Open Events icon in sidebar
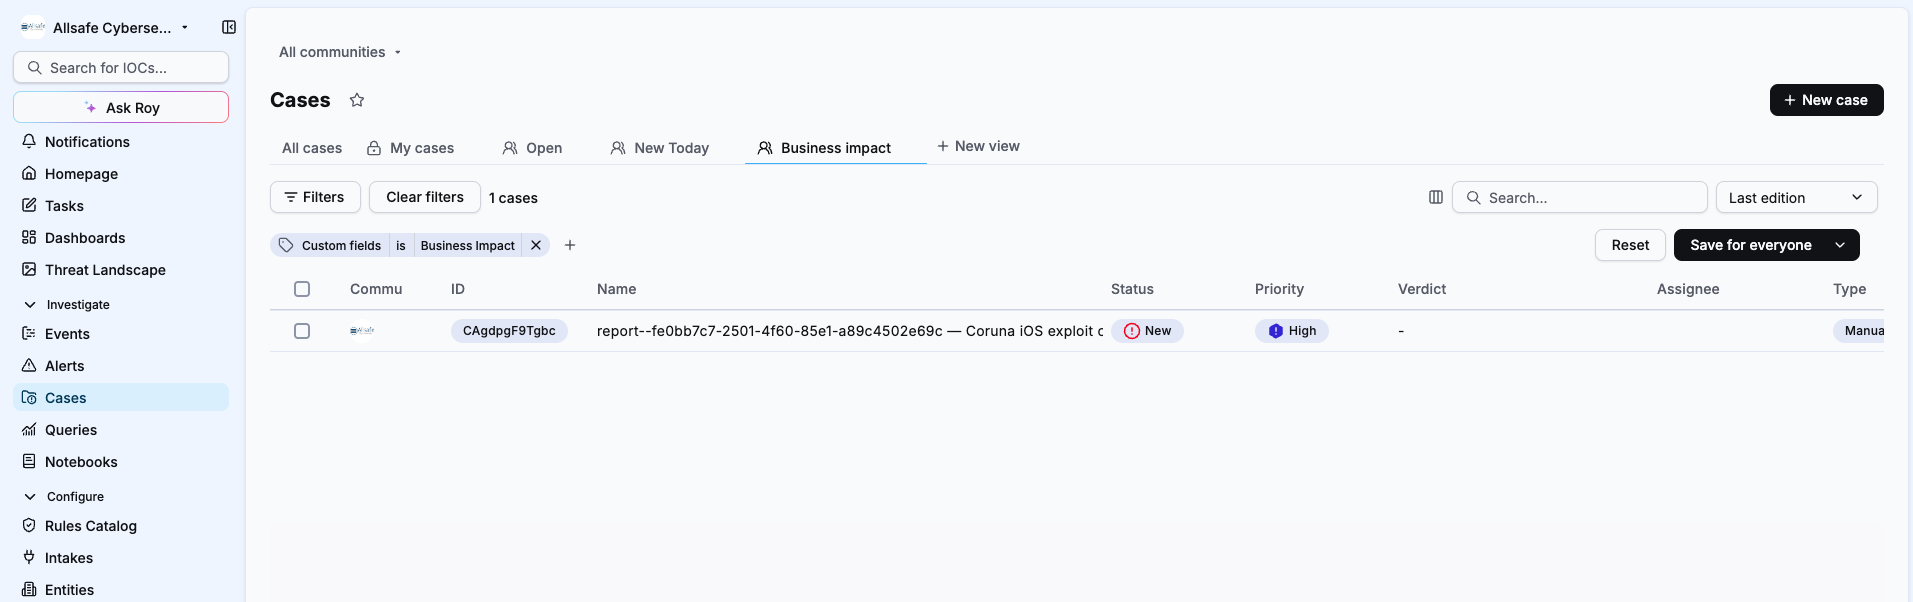1913x602 pixels. click(29, 333)
